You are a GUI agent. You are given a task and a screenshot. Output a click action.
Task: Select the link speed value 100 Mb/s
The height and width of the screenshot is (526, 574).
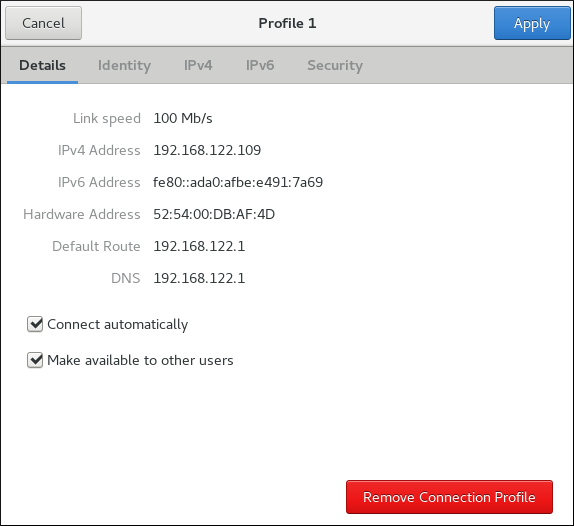(x=183, y=118)
